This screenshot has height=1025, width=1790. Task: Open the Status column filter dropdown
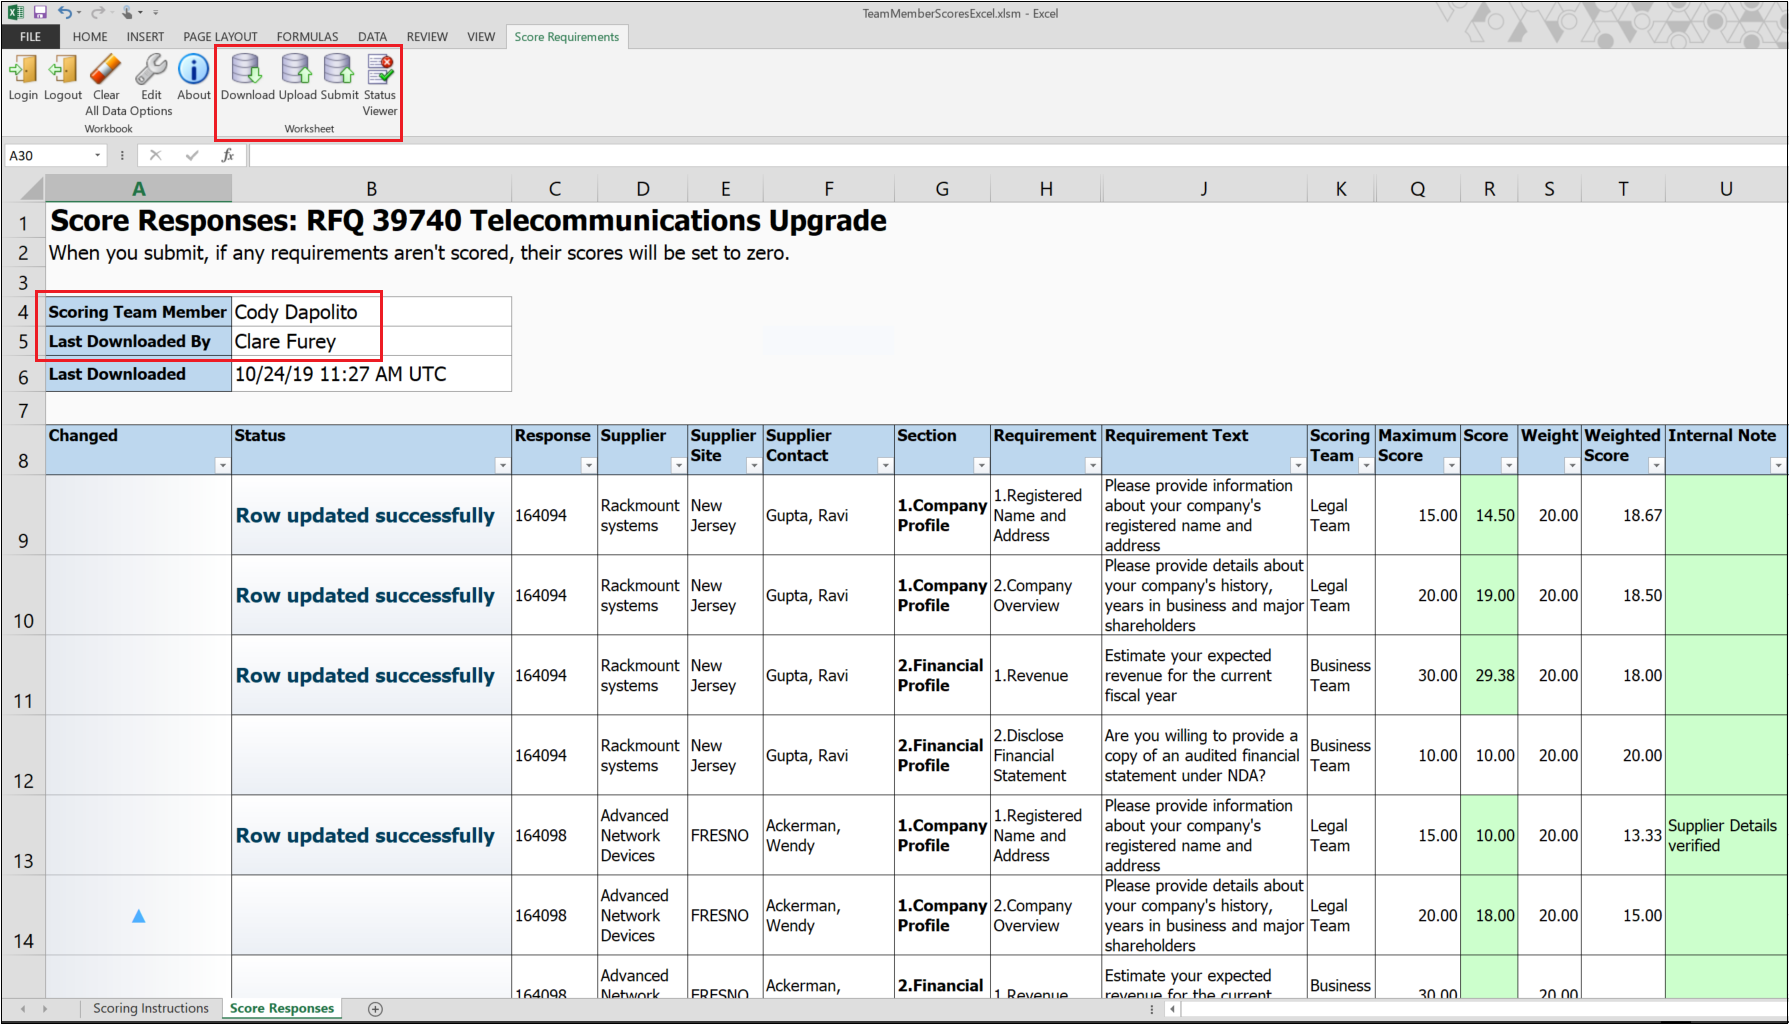point(502,465)
